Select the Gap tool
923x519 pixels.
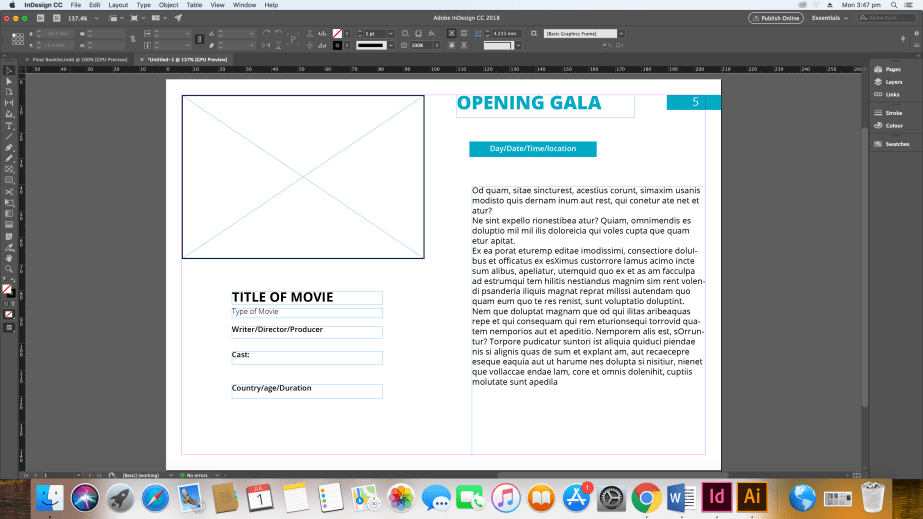point(9,103)
